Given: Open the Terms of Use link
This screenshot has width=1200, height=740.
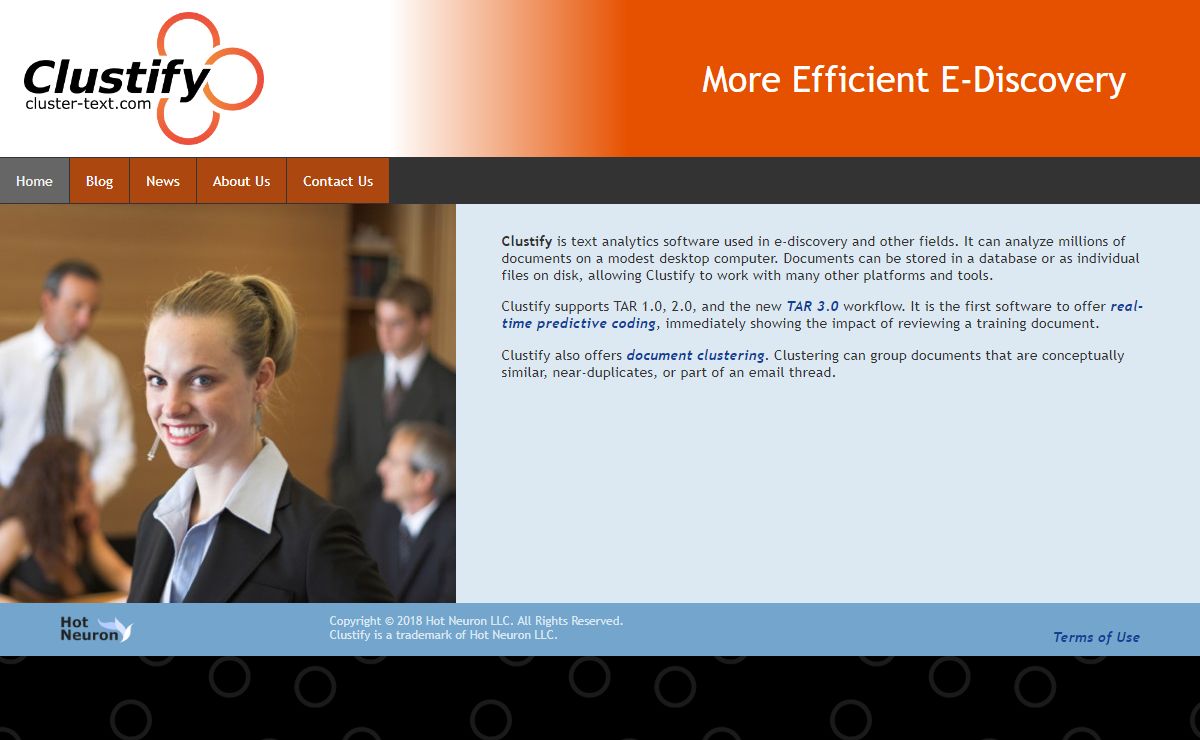Looking at the screenshot, I should (x=1096, y=637).
